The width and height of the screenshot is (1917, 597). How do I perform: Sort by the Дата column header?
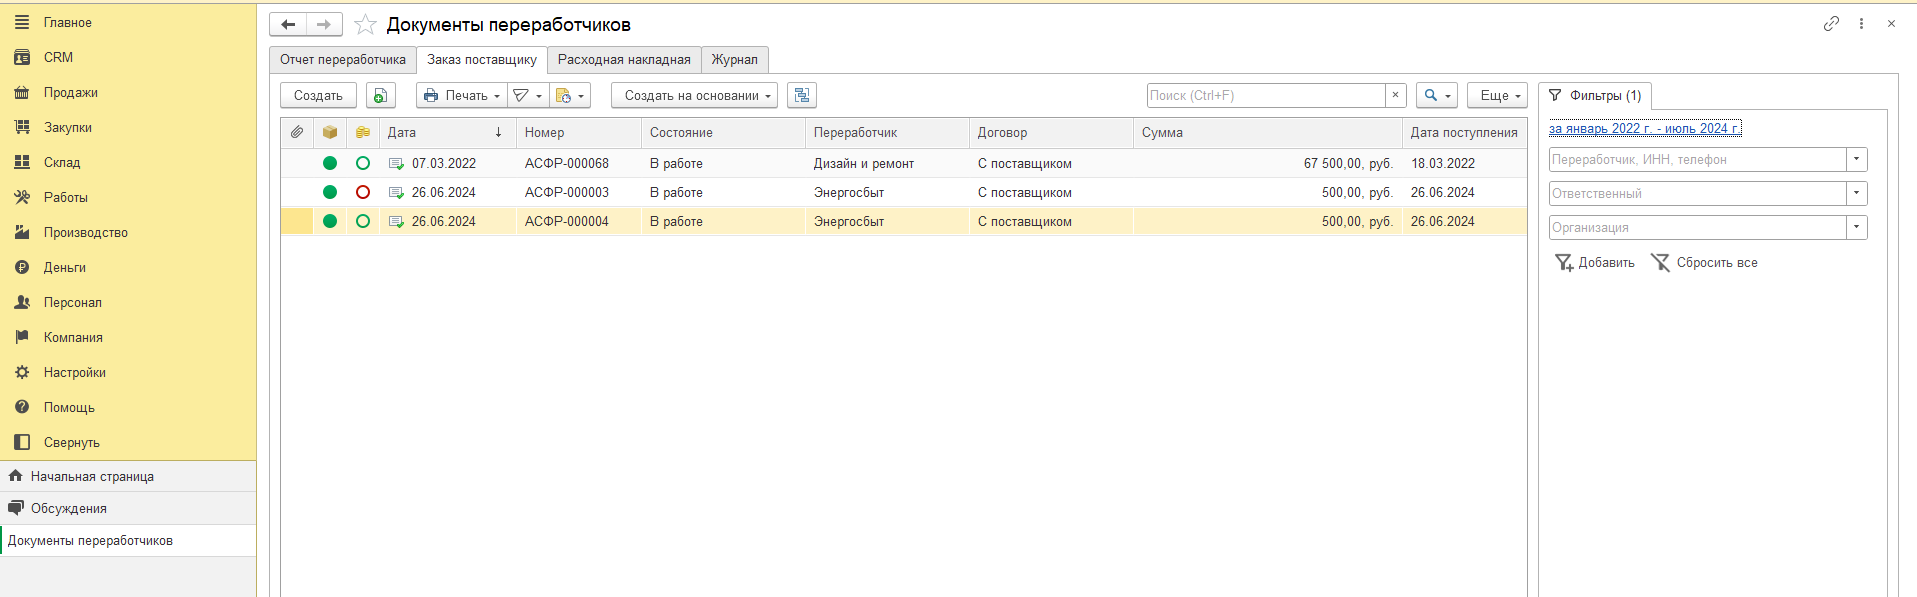447,132
